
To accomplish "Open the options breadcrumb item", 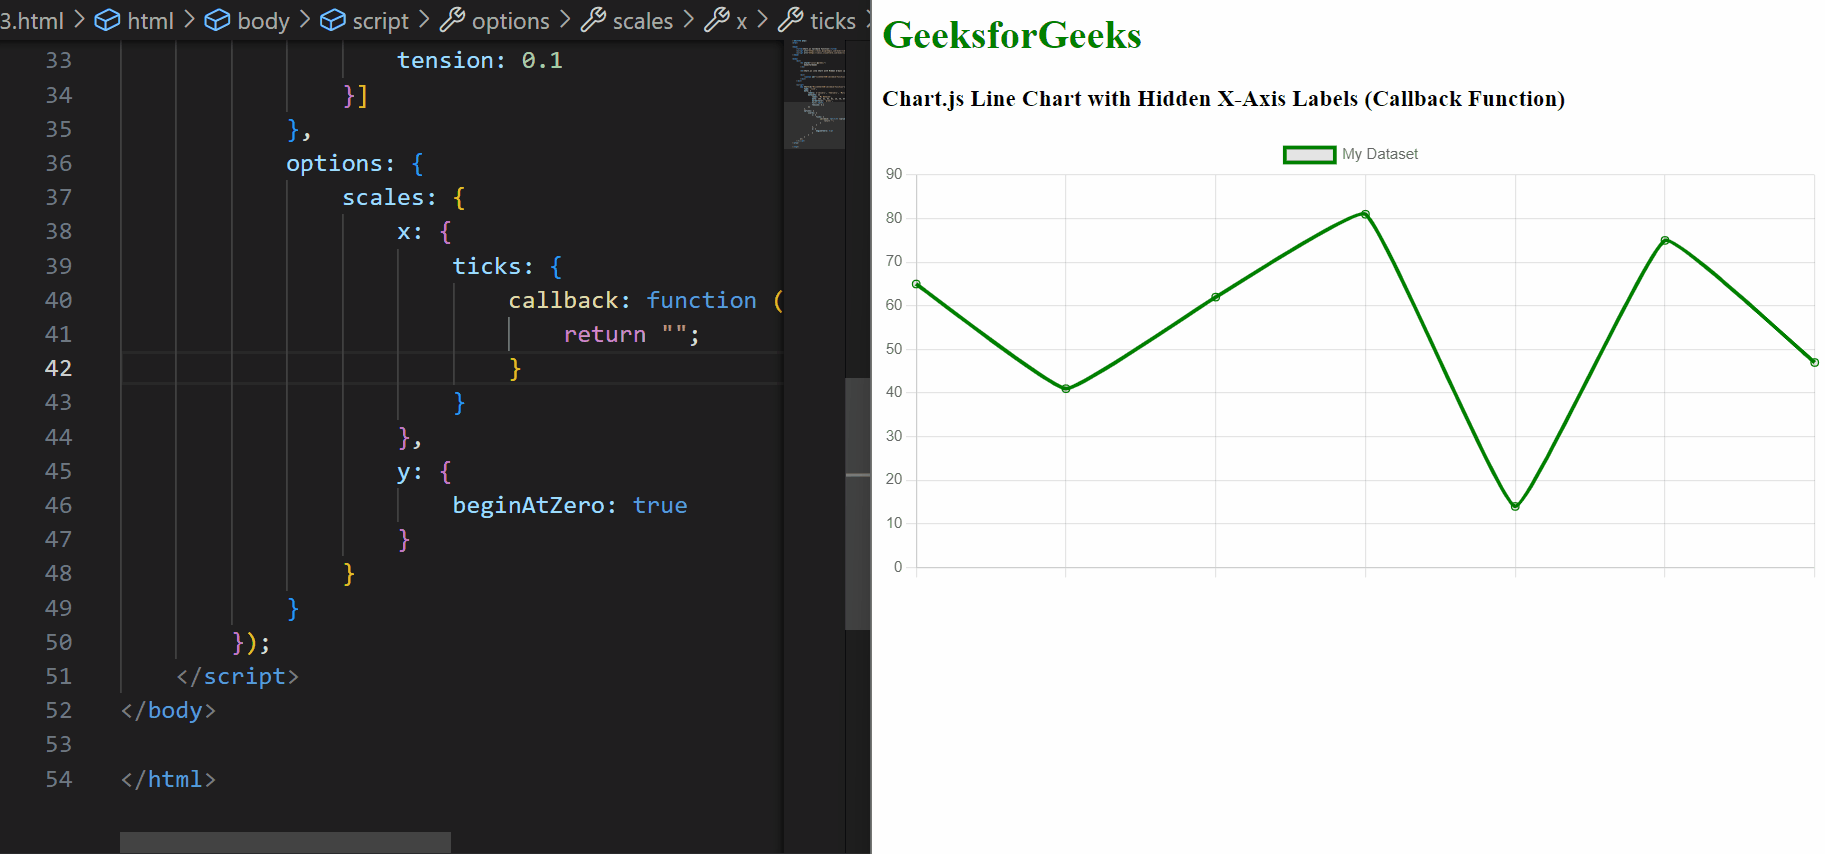I will coord(510,21).
